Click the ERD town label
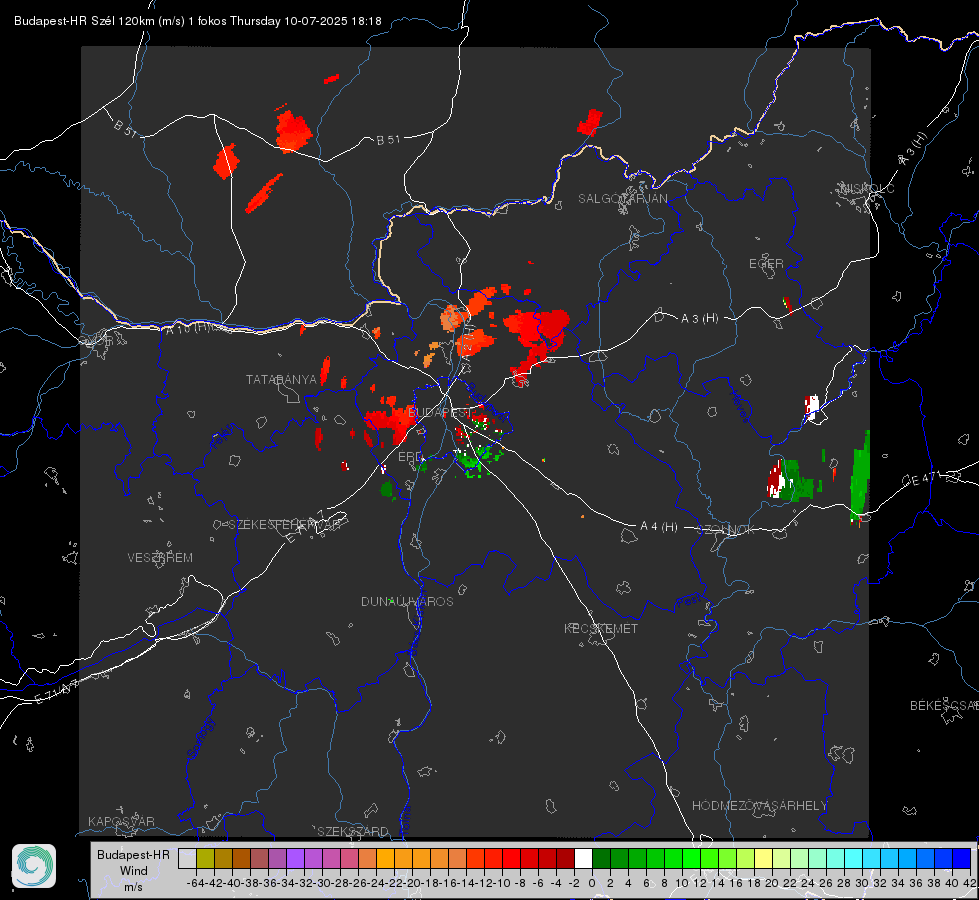This screenshot has height=900, width=979. coord(410,457)
